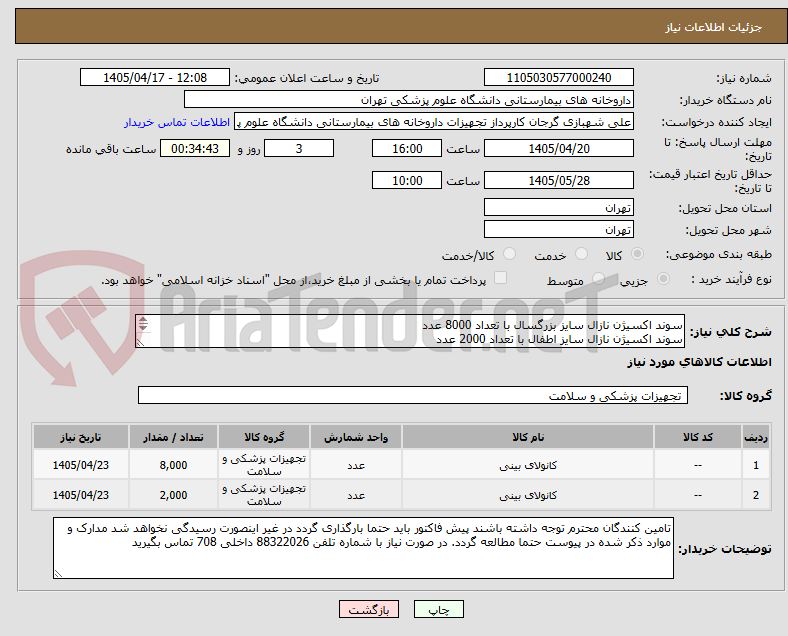Viewport: 788px width, 636px height.
Task: Click the توضیحات خریدار notes text area
Action: tap(363, 548)
